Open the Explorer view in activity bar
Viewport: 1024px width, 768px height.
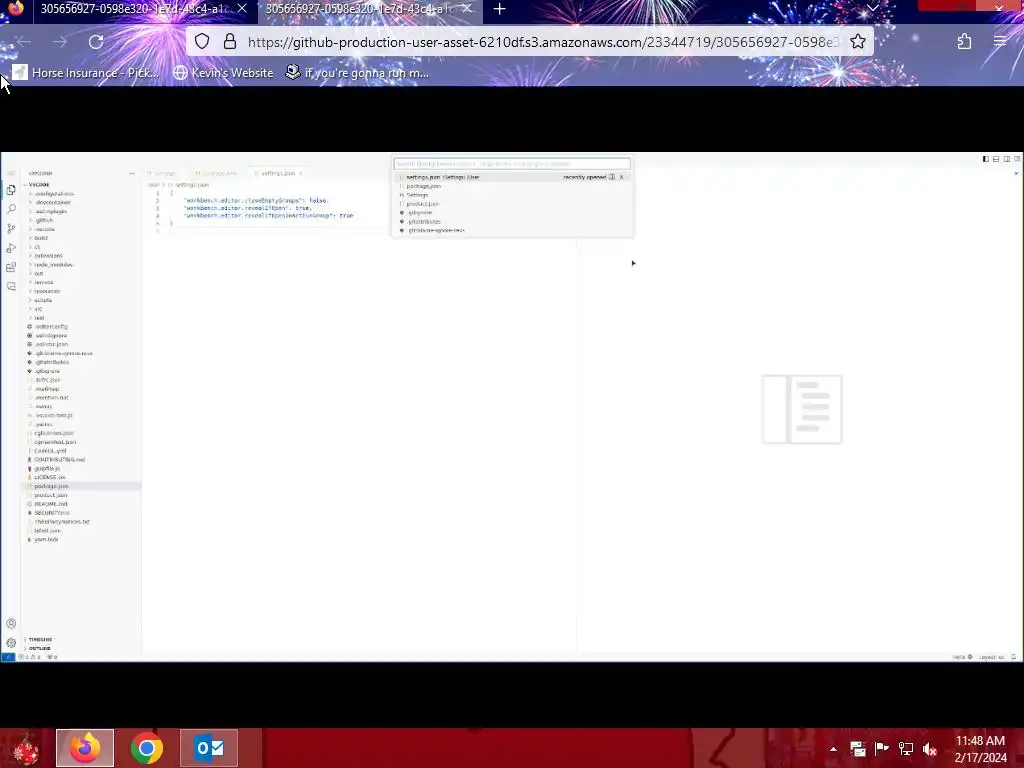click(11, 190)
